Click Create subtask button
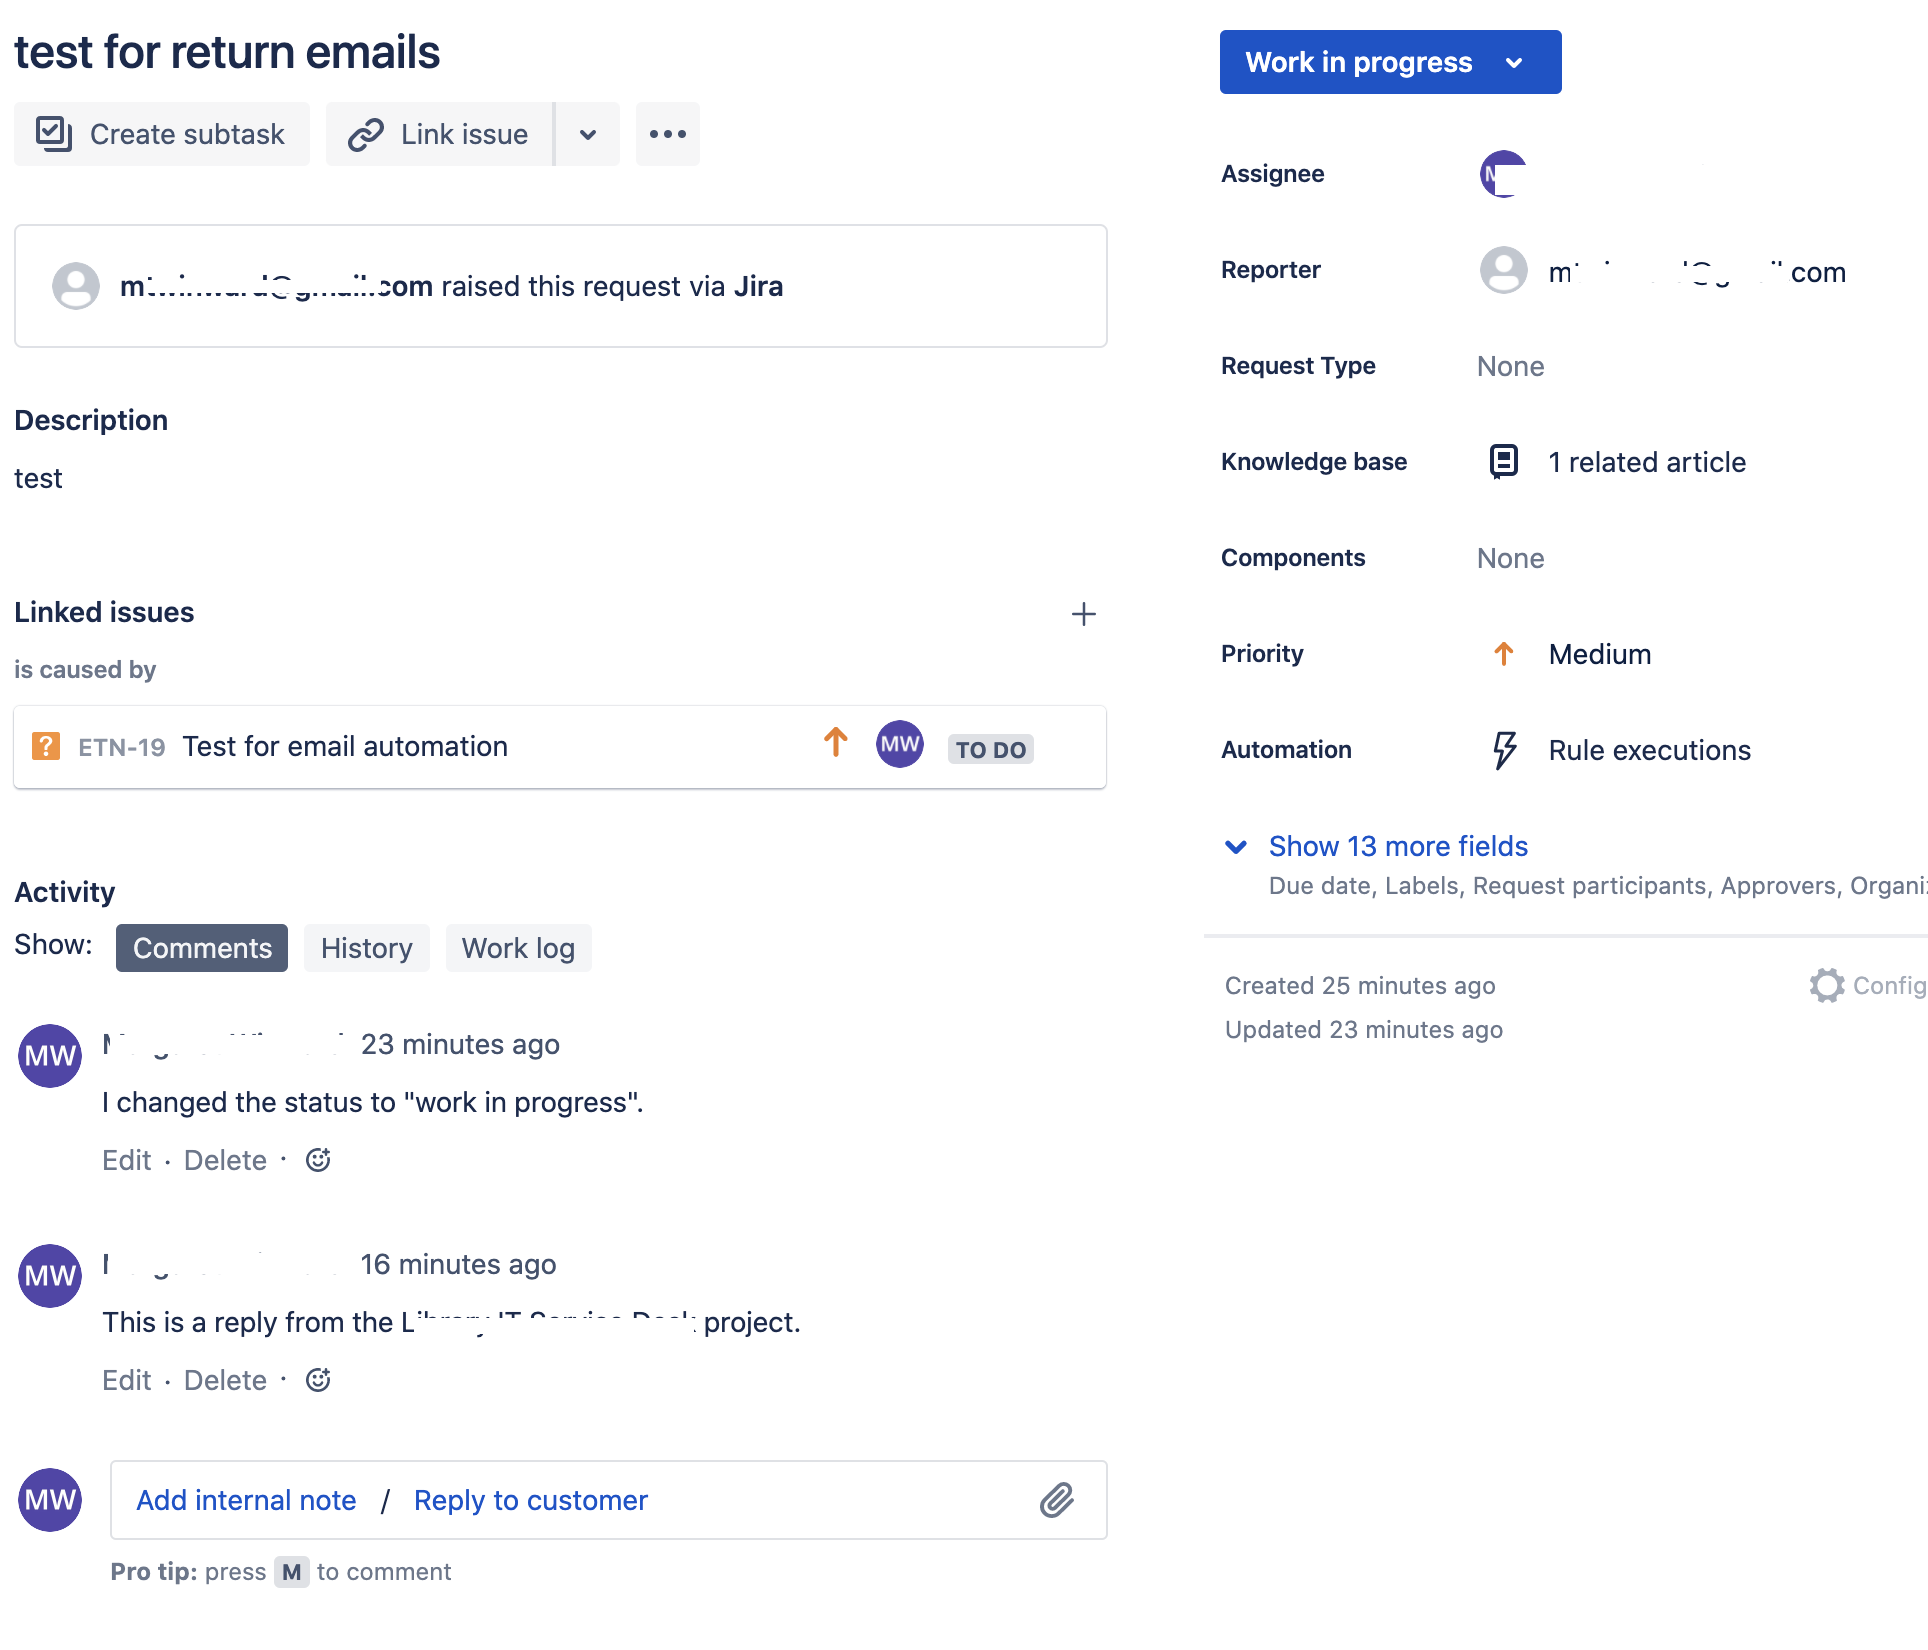1928x1650 pixels. tap(162, 134)
